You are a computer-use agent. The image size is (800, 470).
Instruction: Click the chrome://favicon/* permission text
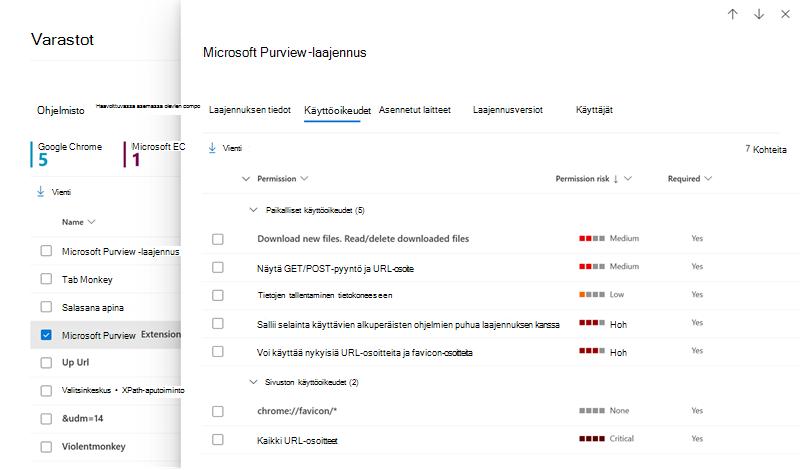[297, 411]
